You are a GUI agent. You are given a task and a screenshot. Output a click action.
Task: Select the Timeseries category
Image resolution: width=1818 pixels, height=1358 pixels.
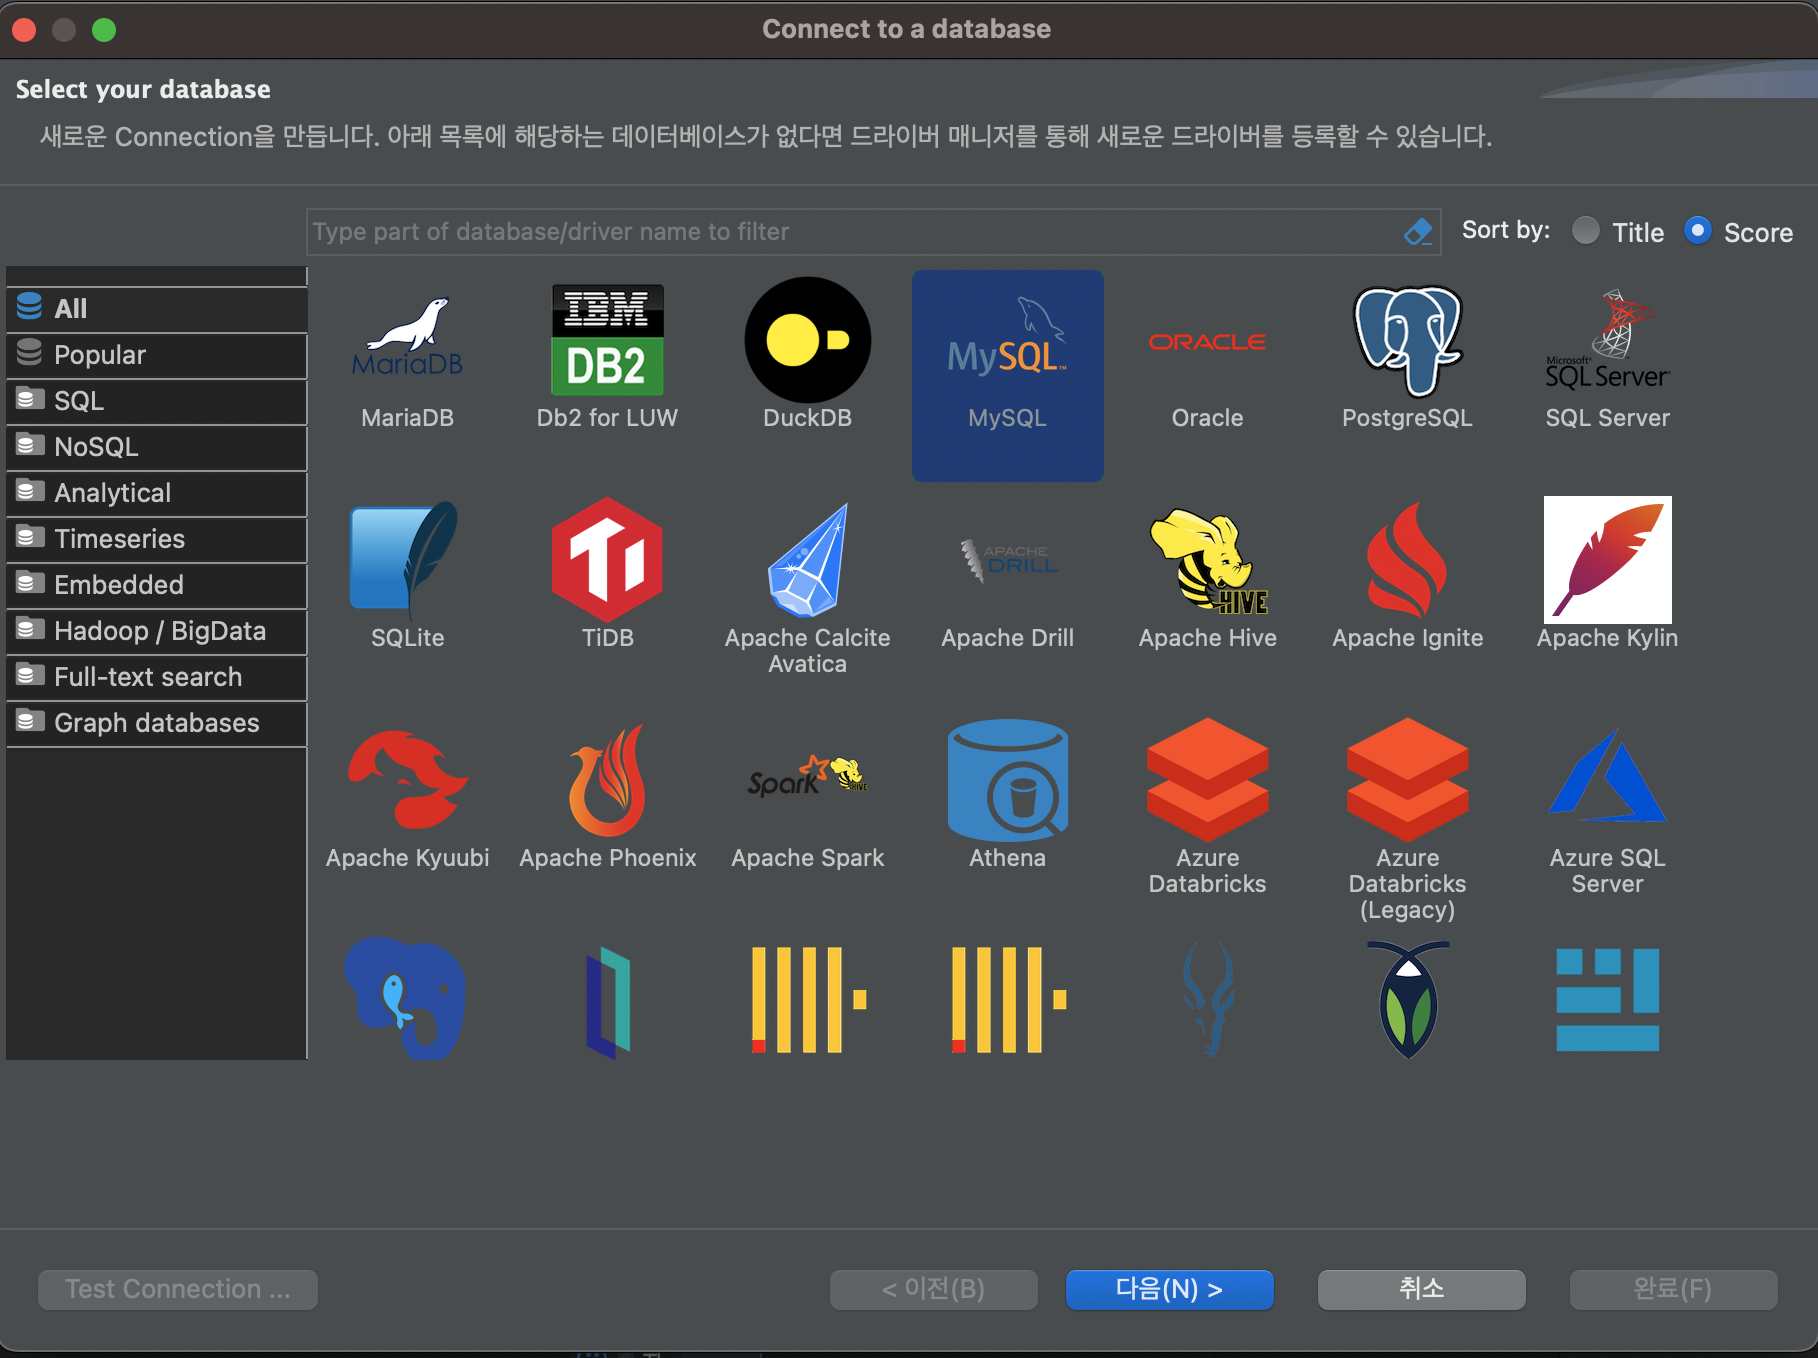pyautogui.click(x=156, y=539)
